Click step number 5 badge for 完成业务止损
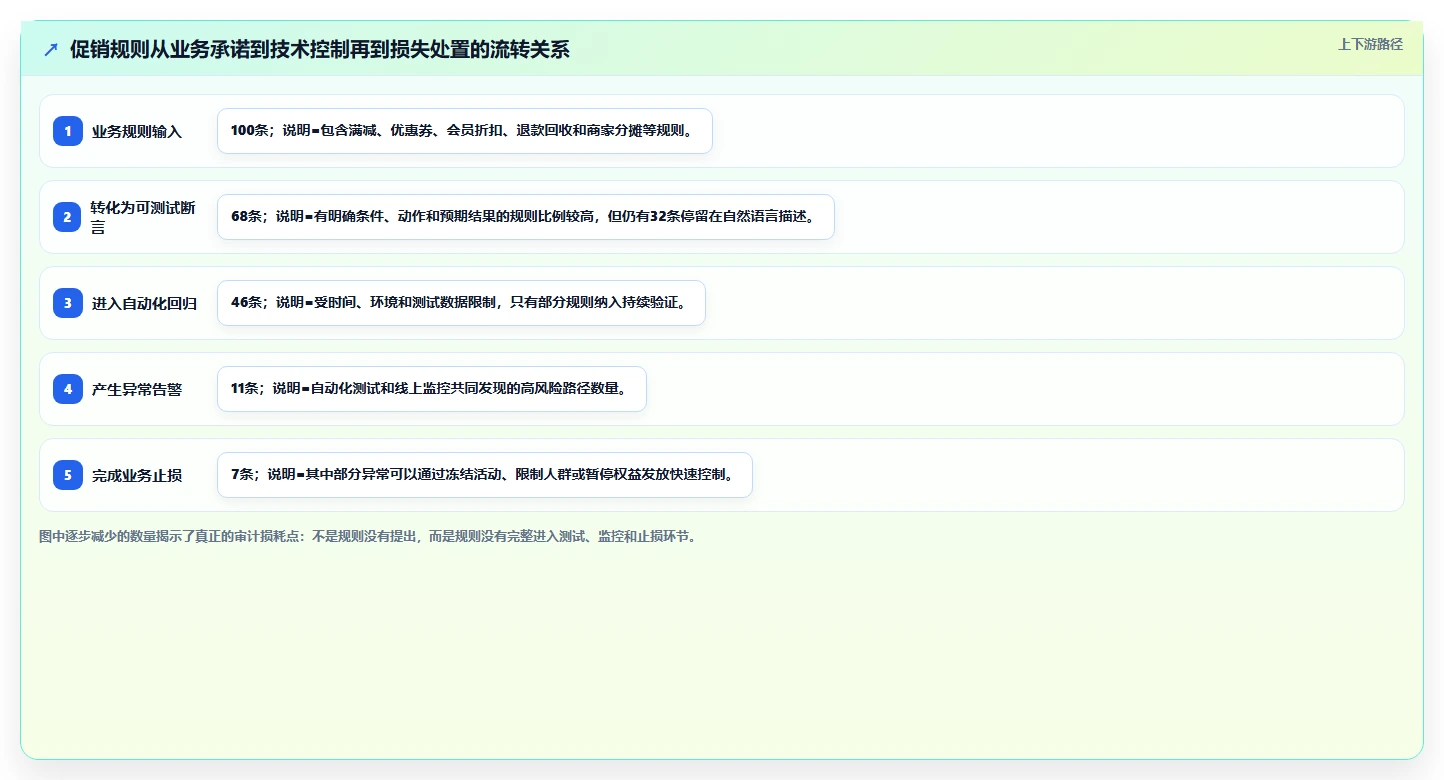This screenshot has height=780, width=1444. 68,475
